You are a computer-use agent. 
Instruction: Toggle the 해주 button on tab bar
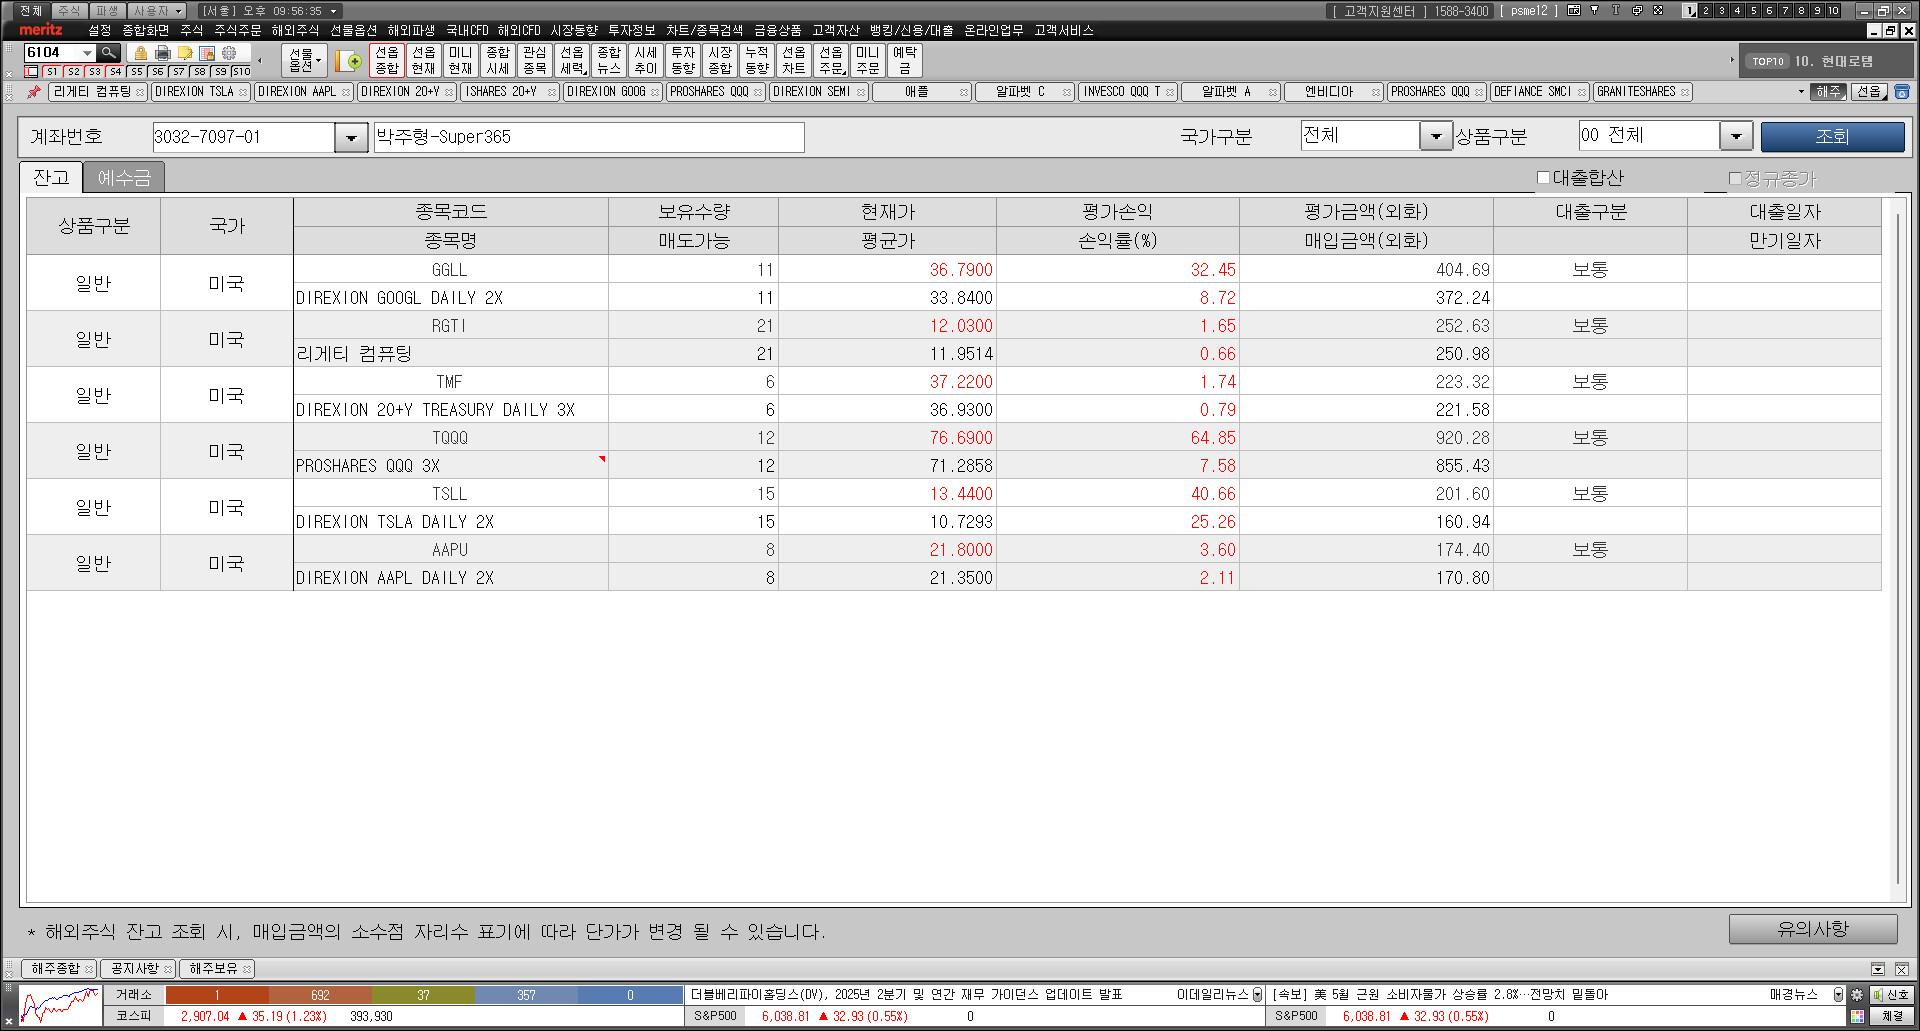pyautogui.click(x=1829, y=92)
